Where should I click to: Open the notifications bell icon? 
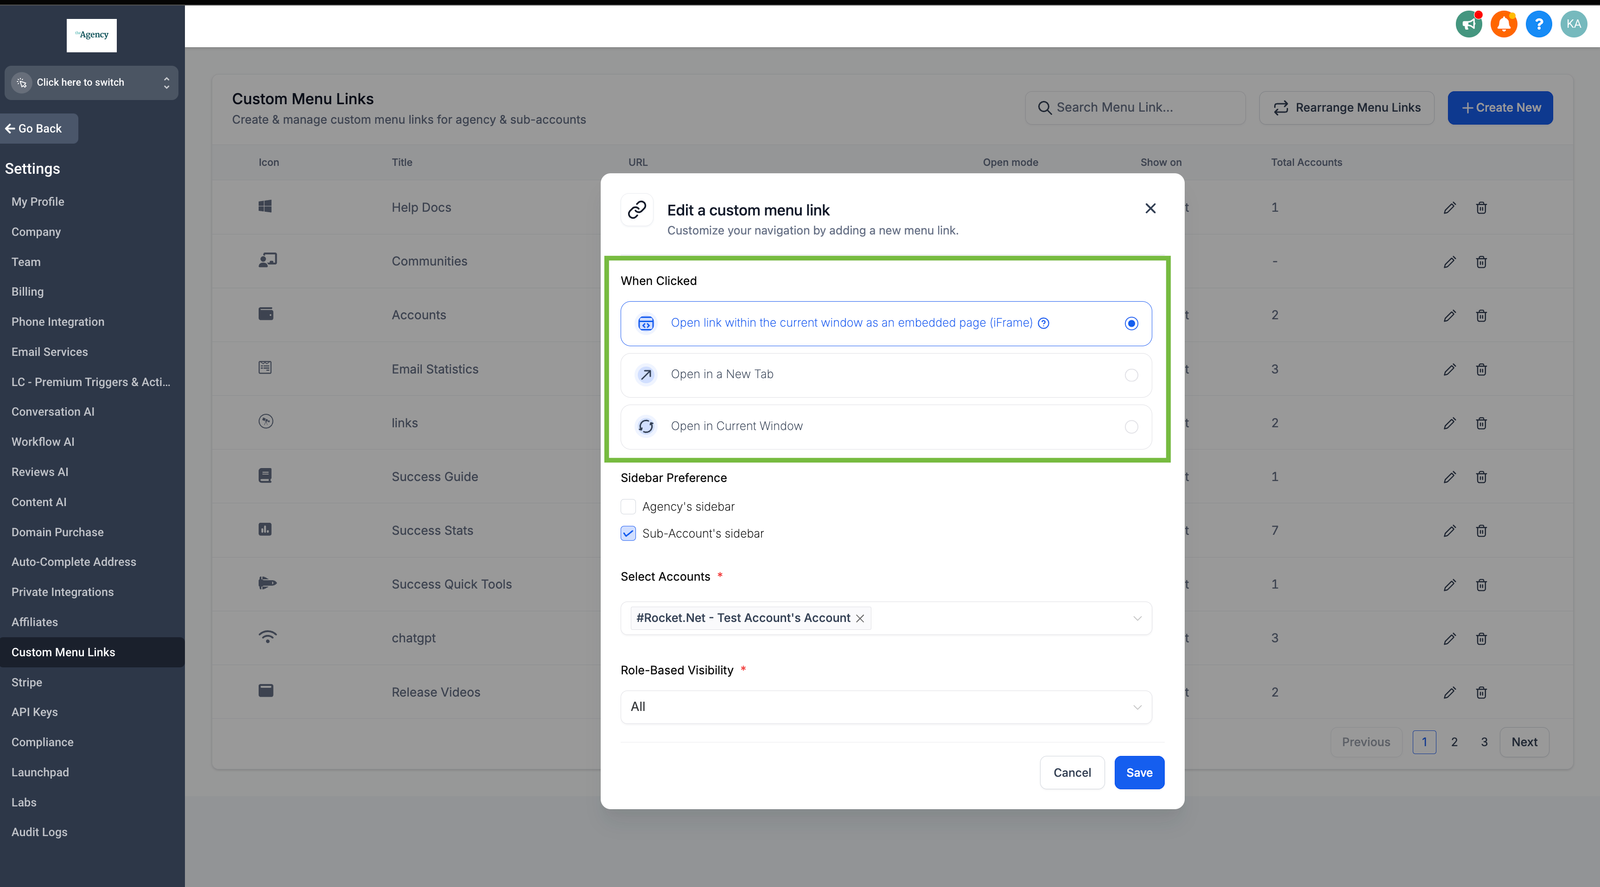[1503, 24]
